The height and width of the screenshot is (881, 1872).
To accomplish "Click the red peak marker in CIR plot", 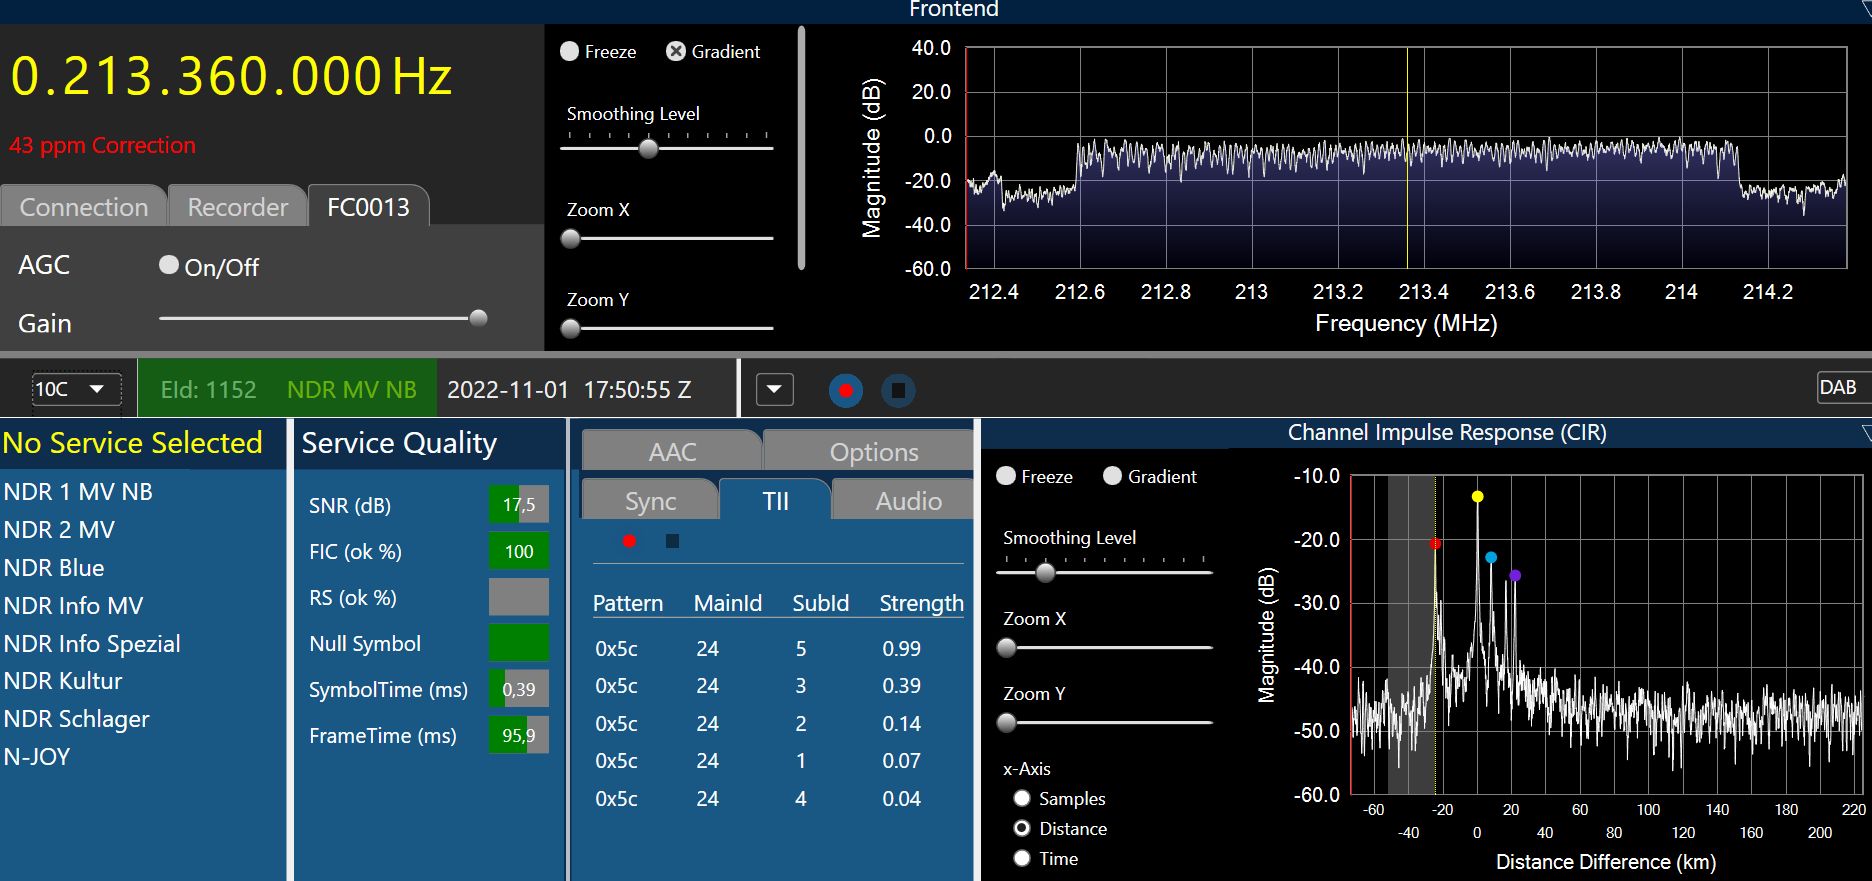I will (1435, 544).
